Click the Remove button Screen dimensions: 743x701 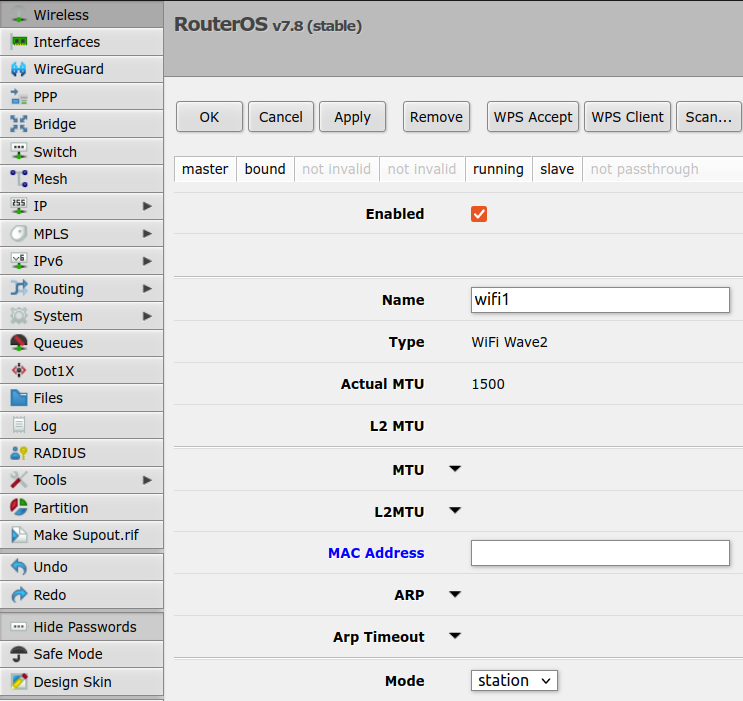(436, 117)
